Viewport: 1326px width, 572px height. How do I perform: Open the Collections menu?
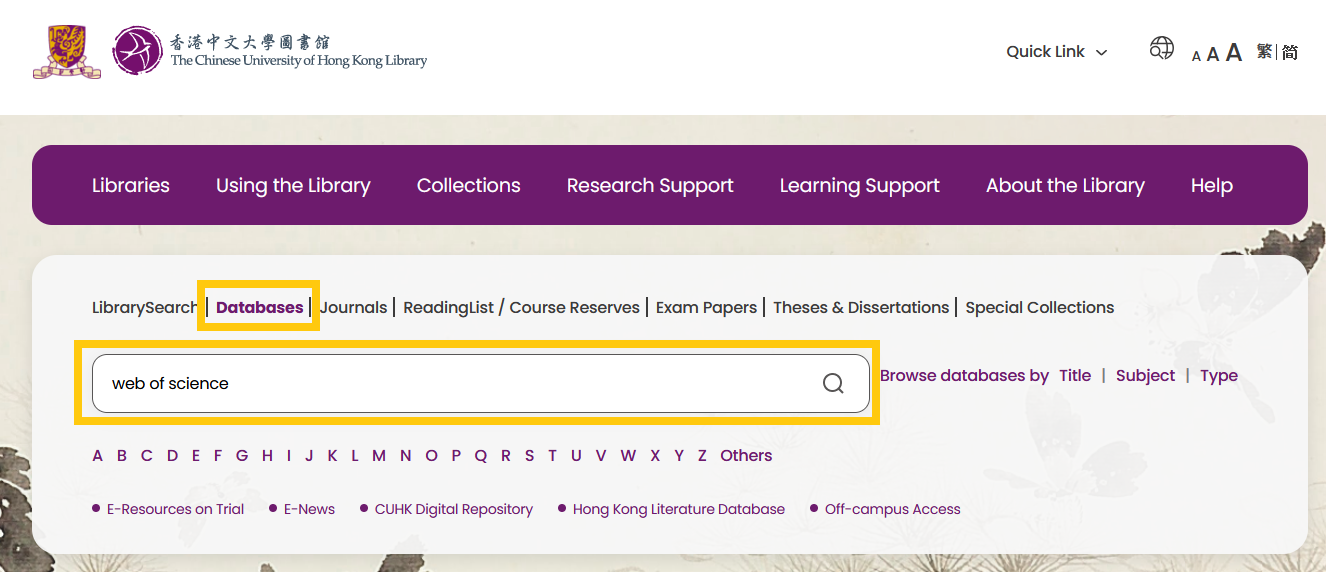click(x=469, y=185)
